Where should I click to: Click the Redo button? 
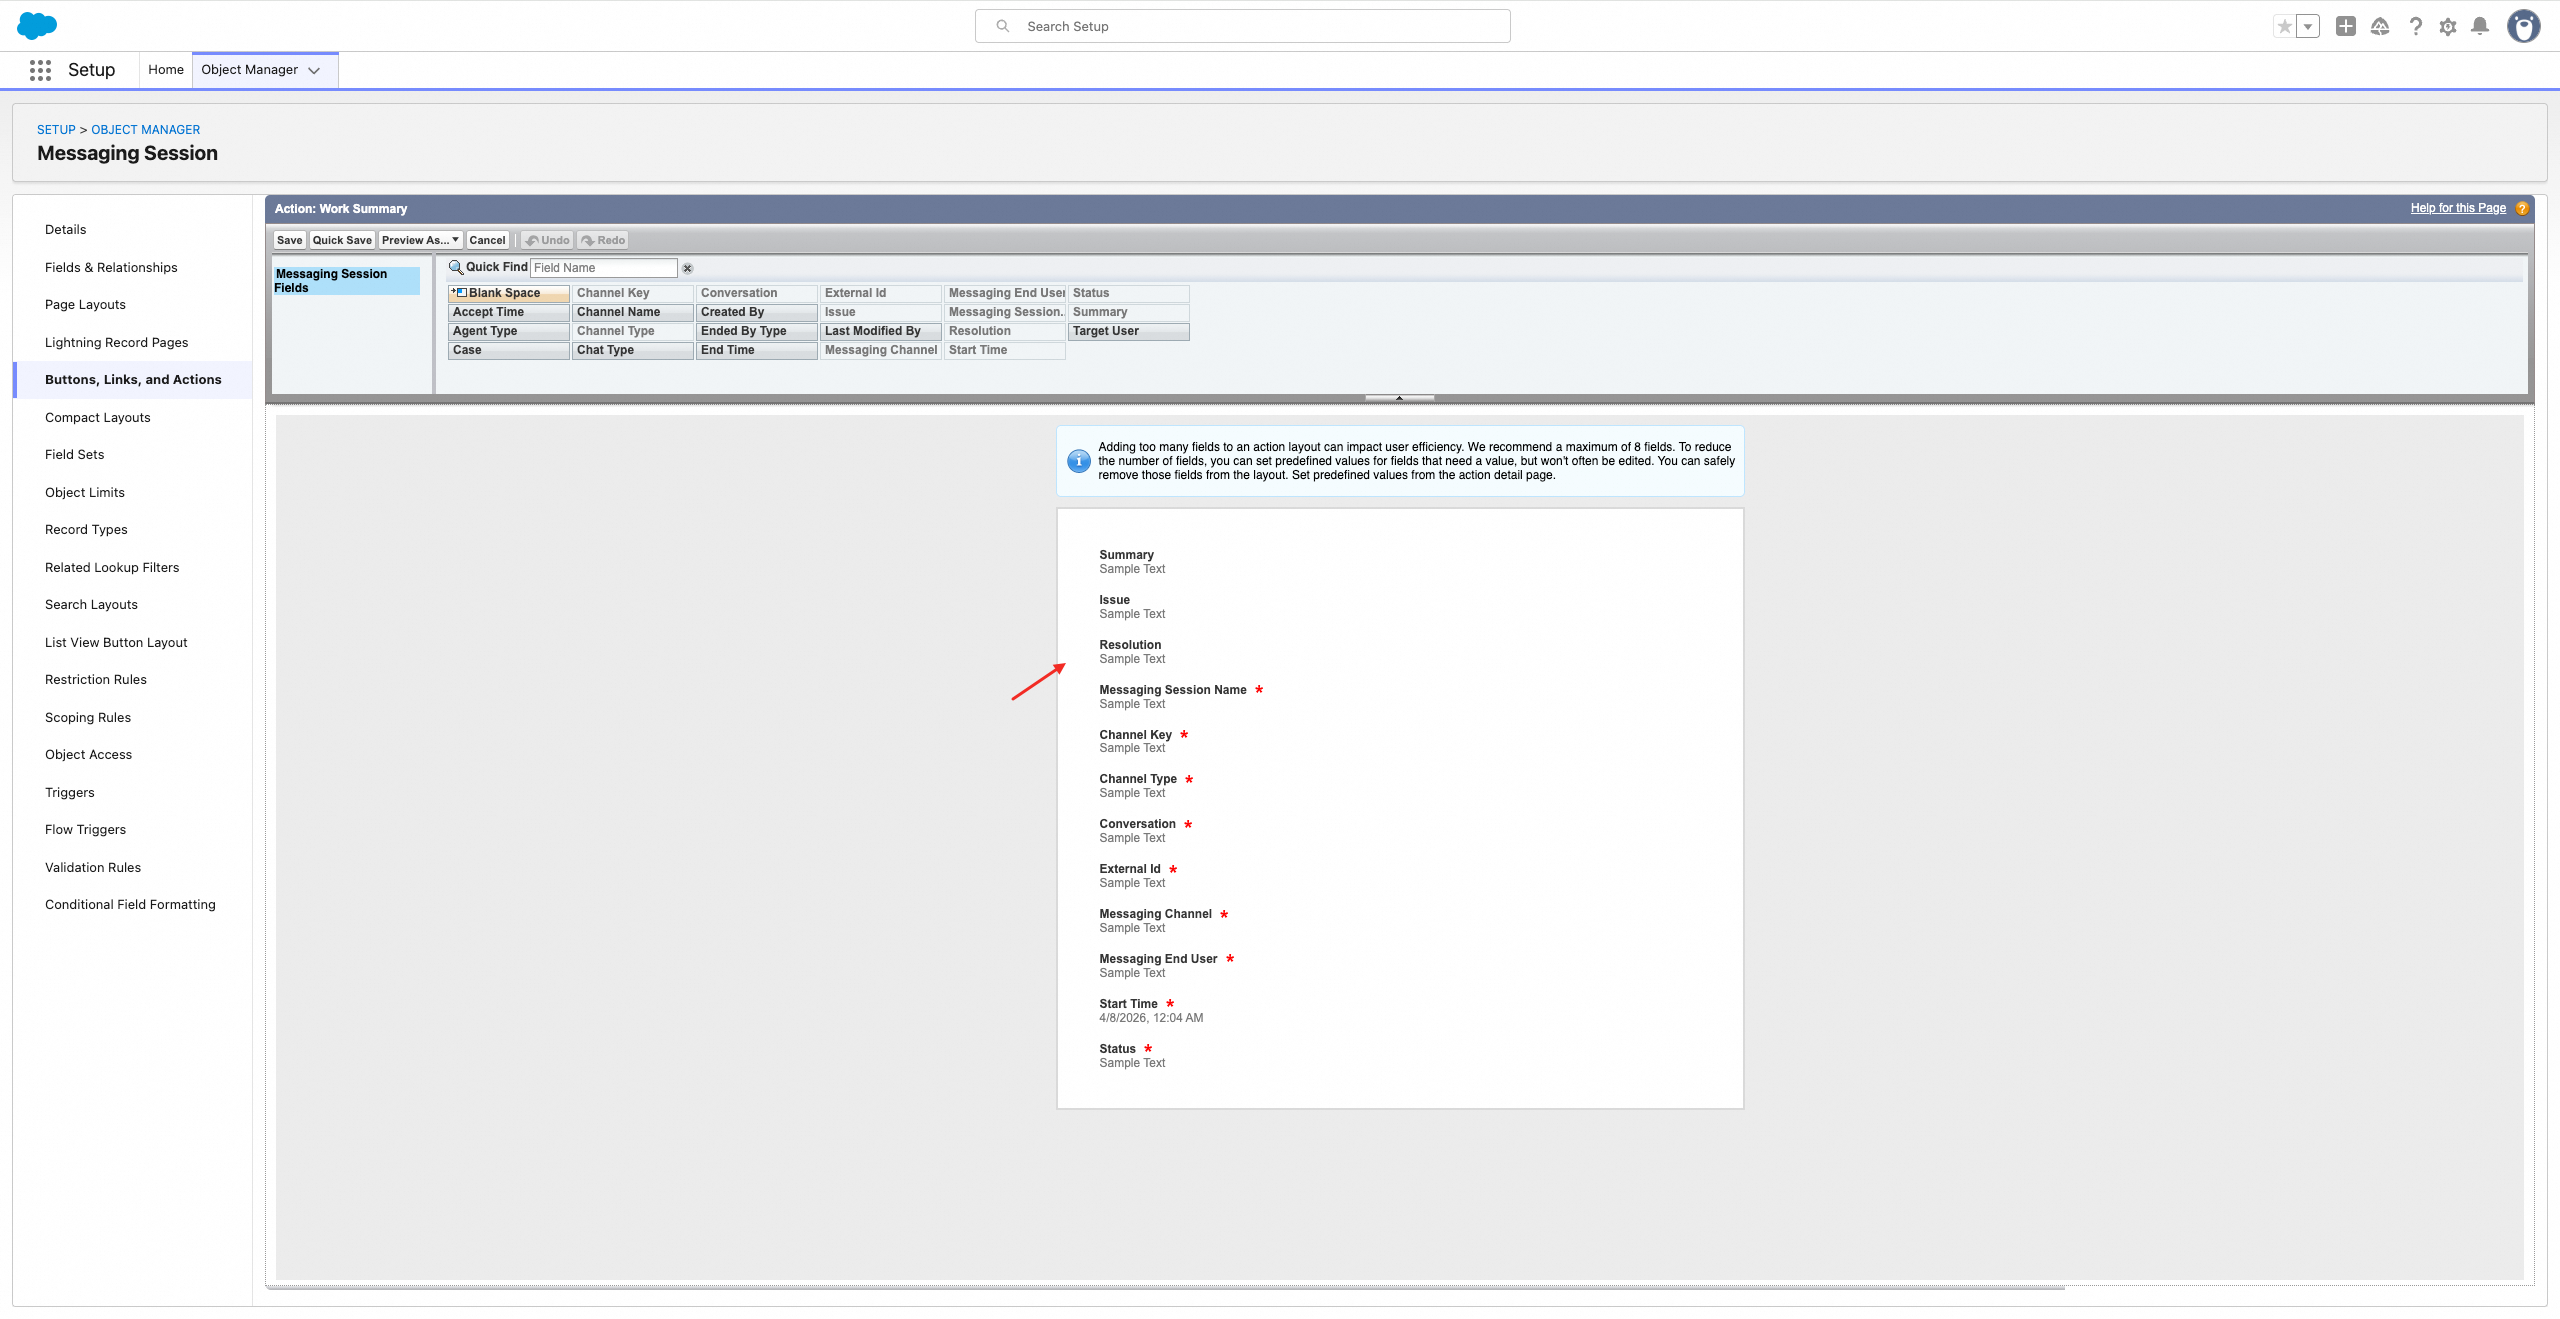point(604,240)
